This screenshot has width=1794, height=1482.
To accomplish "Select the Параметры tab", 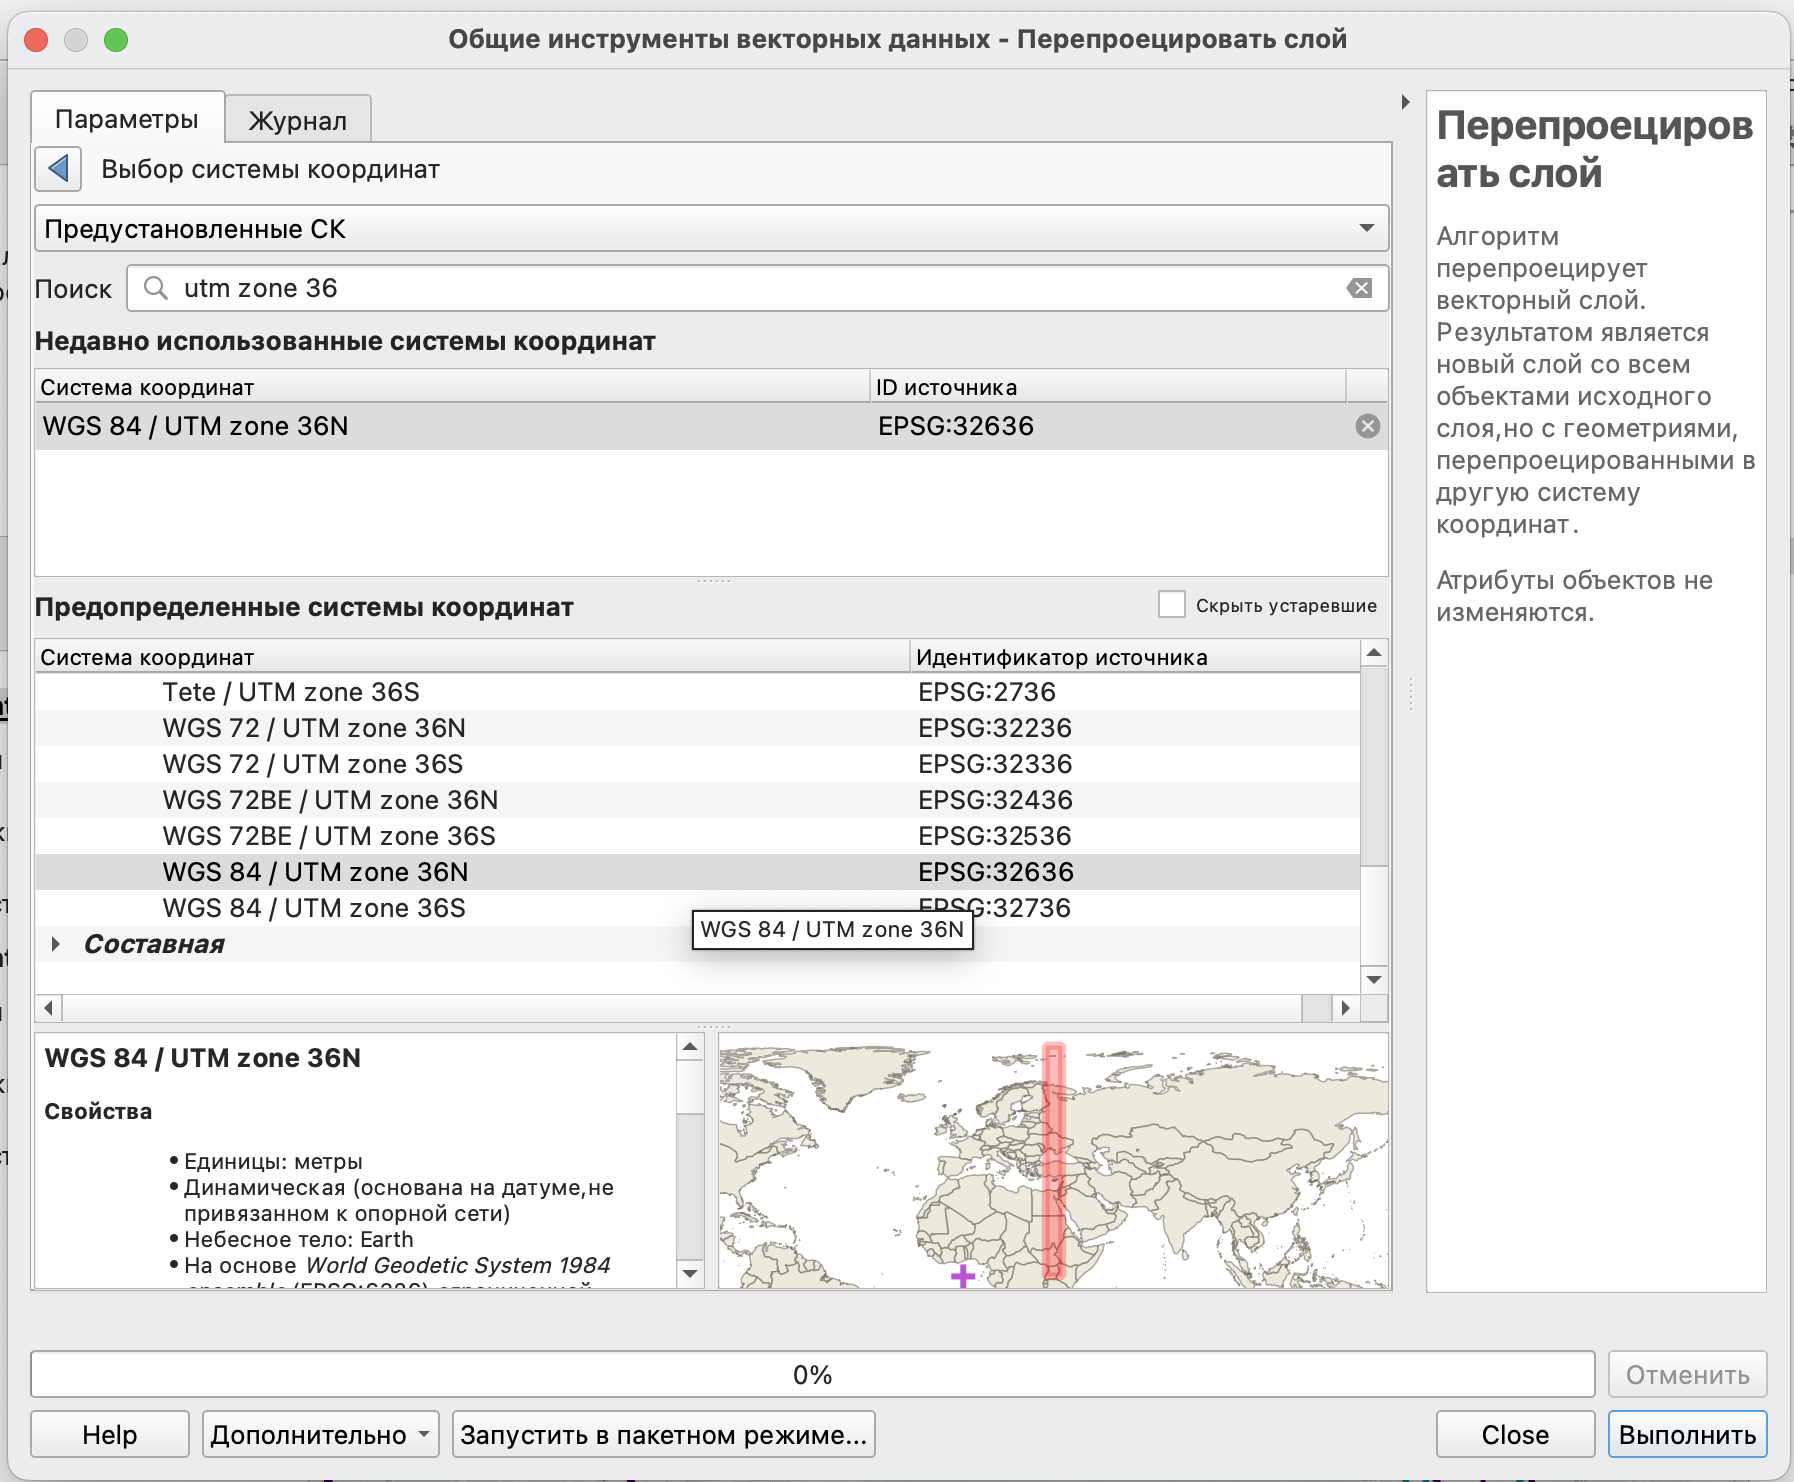I will [127, 120].
